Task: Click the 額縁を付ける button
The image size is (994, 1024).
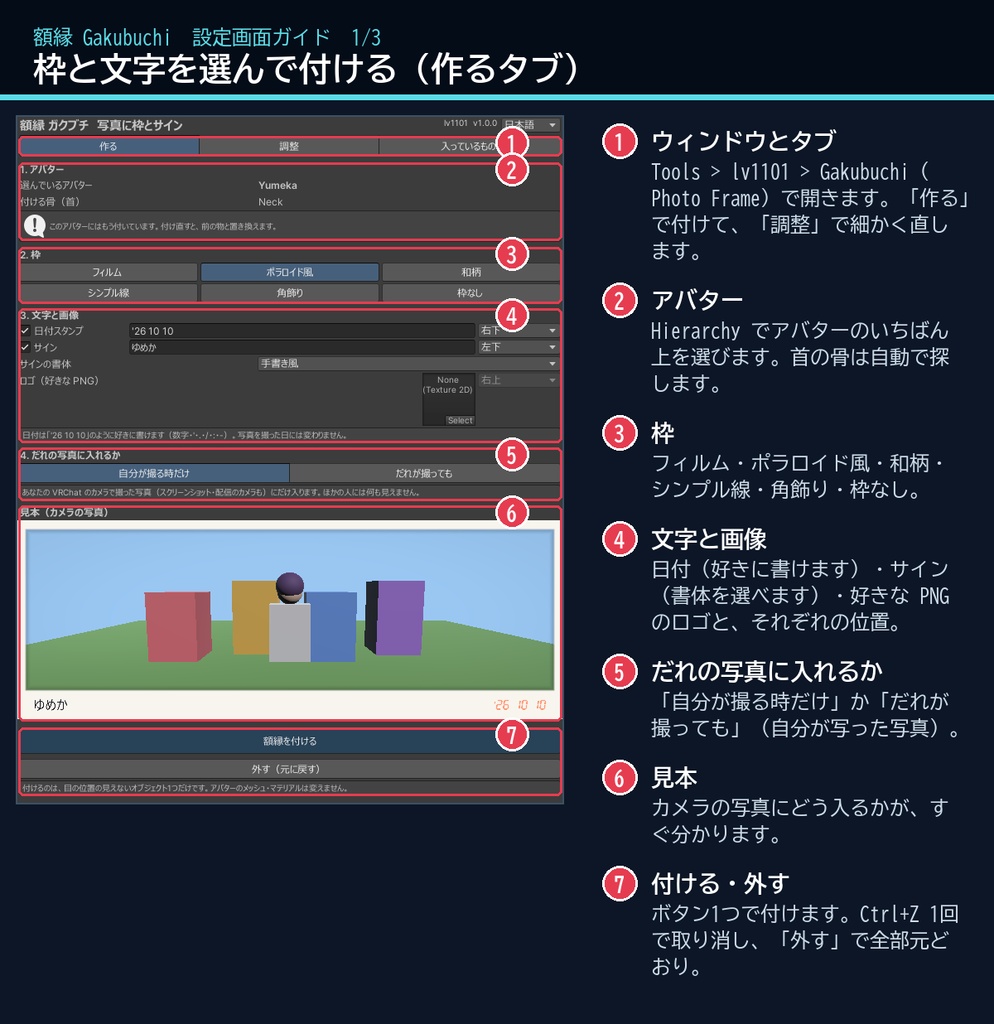Action: pos(289,741)
